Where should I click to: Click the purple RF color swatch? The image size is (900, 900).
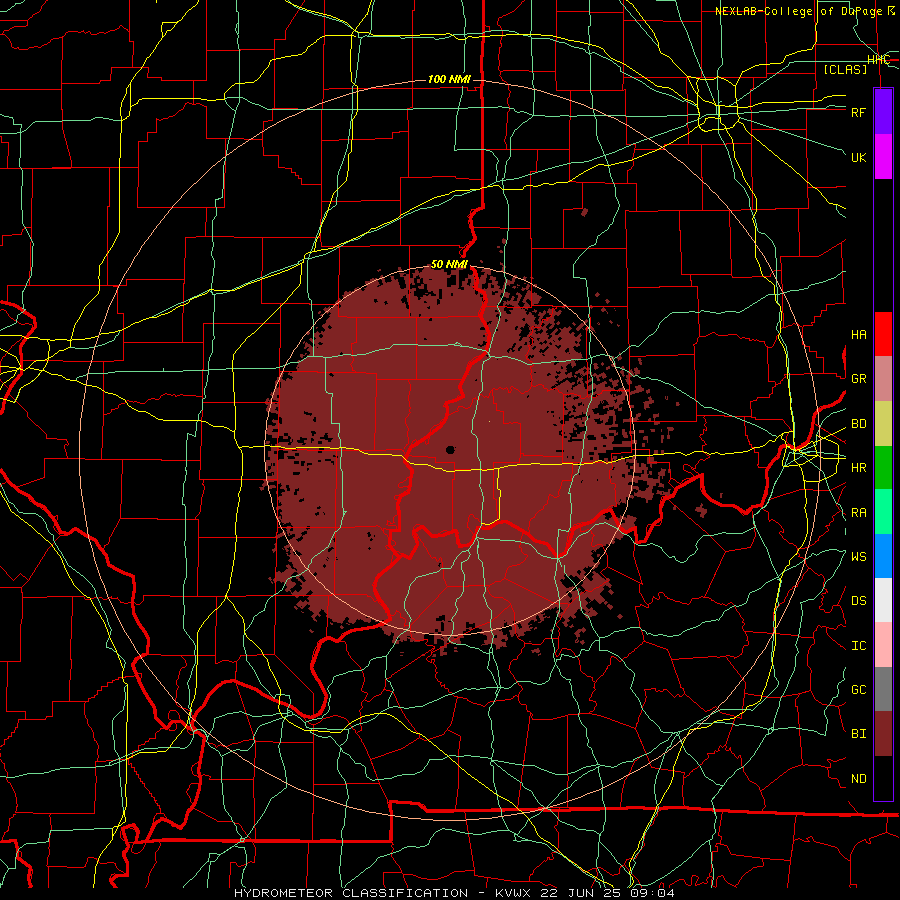tap(883, 112)
